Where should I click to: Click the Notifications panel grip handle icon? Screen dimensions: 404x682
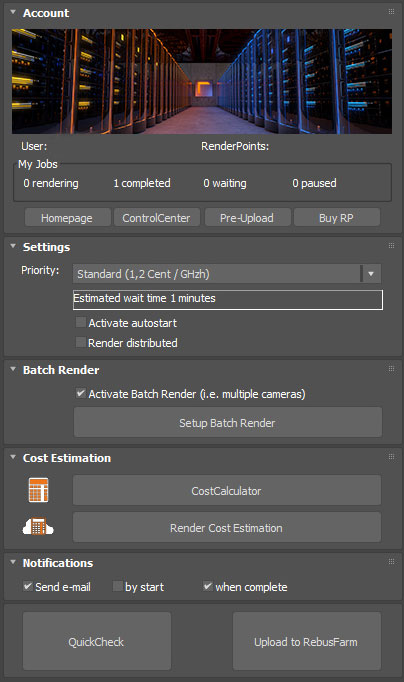(391, 562)
